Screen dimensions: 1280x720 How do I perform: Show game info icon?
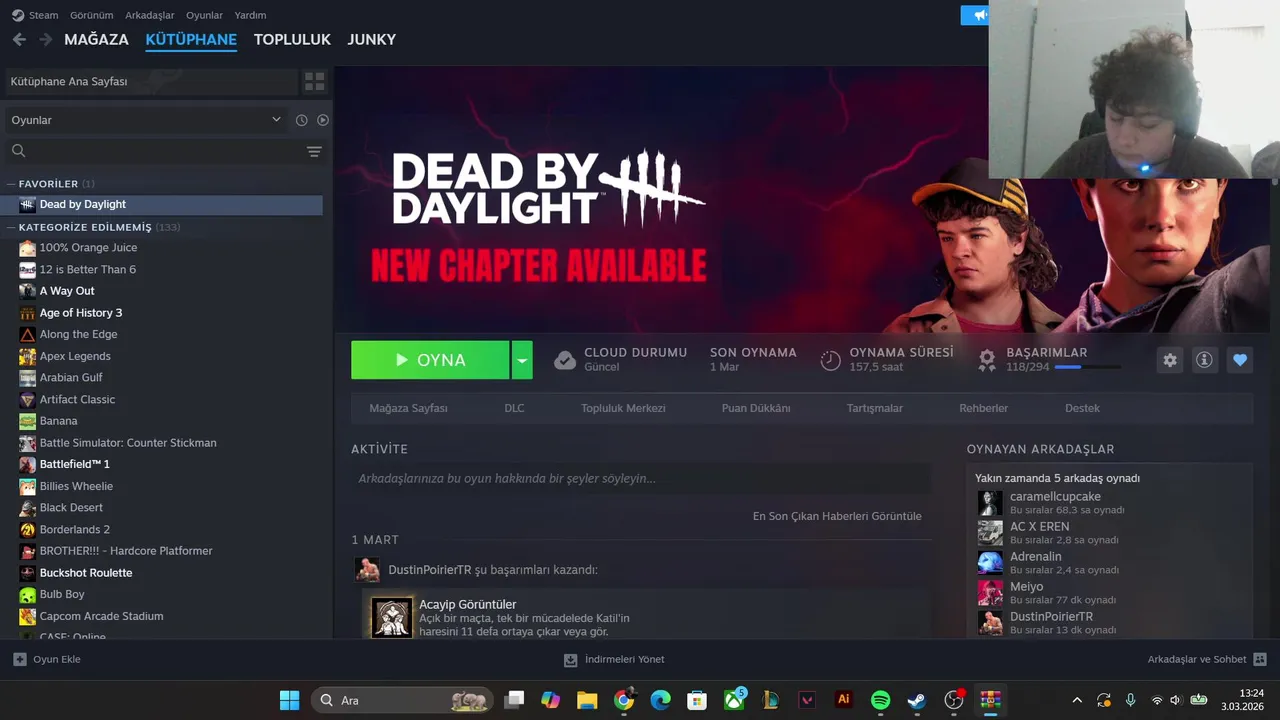1204,360
